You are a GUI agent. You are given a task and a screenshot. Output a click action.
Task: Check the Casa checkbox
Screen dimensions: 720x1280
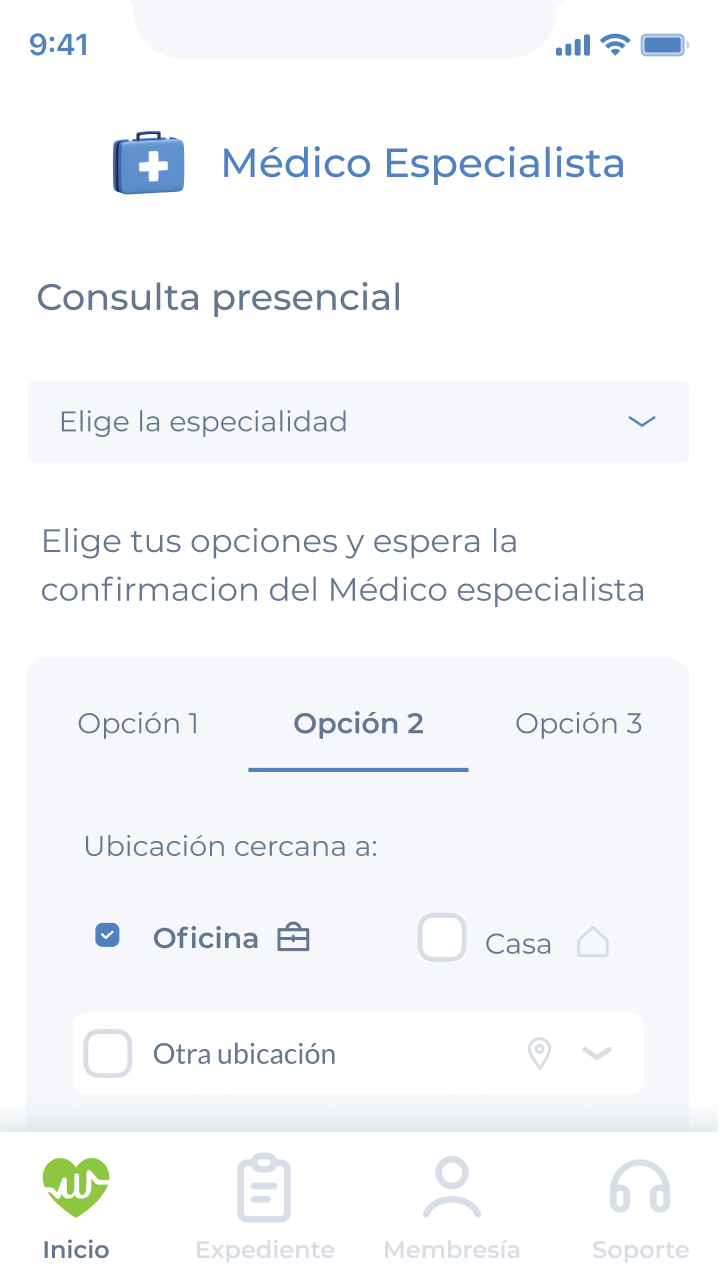tap(442, 938)
